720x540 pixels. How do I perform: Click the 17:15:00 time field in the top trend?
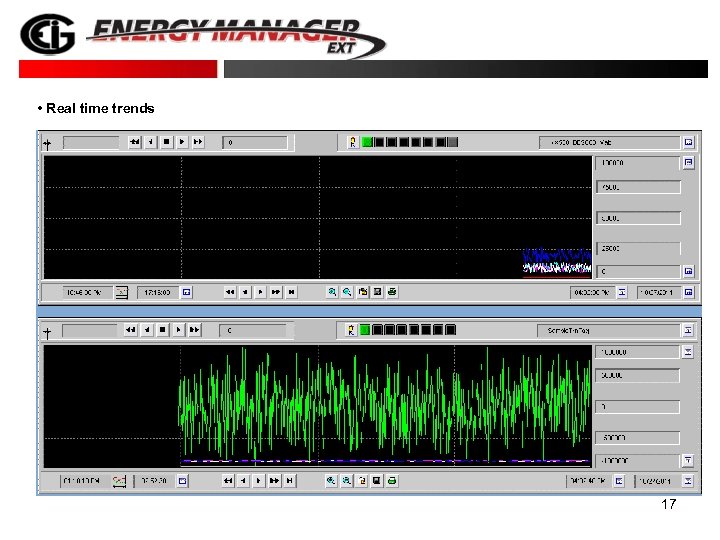coord(158,292)
